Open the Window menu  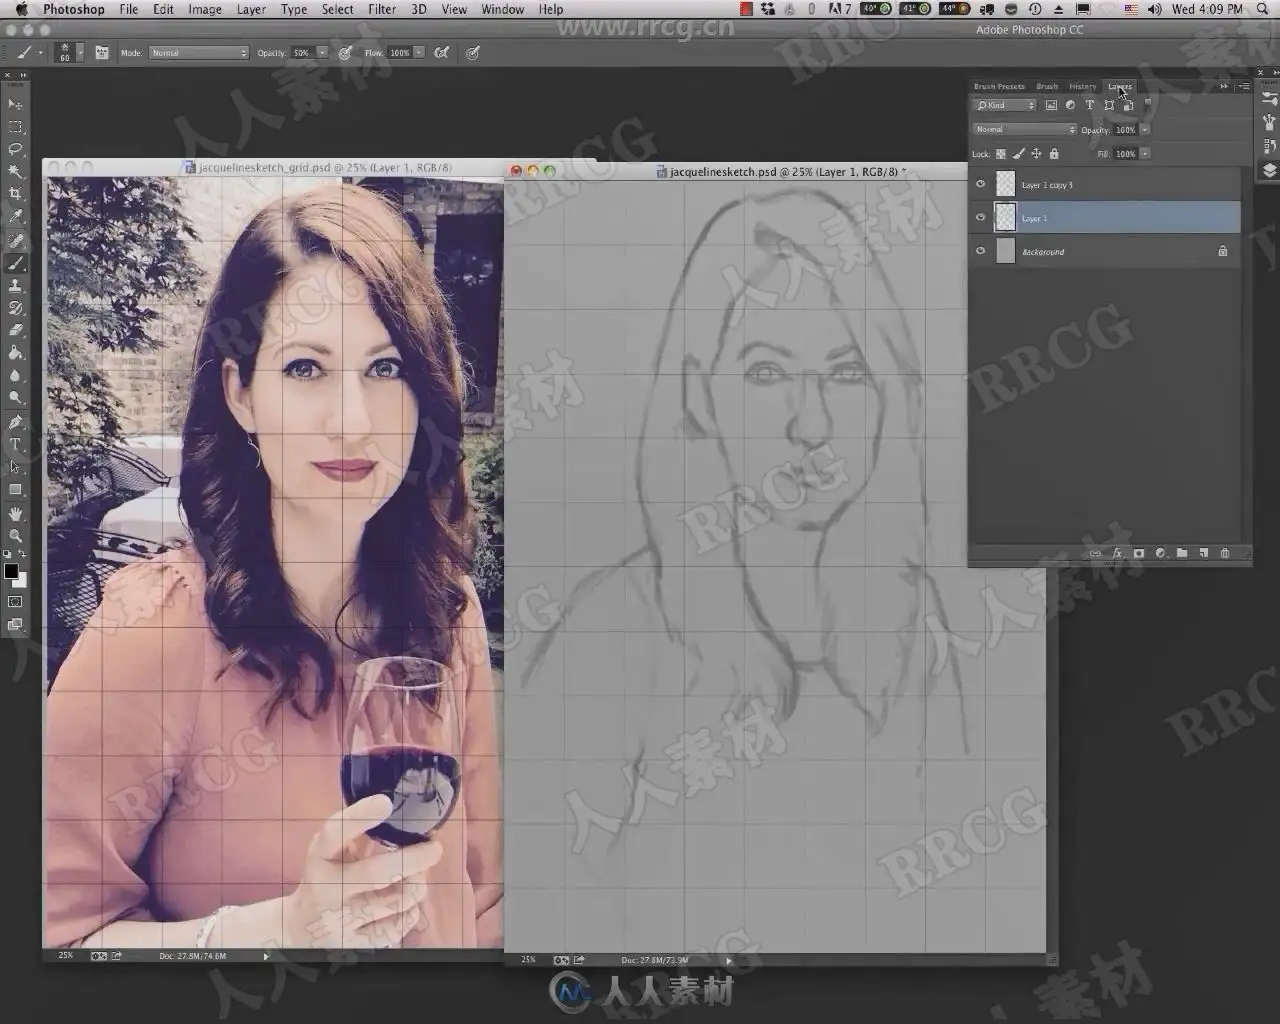502,9
